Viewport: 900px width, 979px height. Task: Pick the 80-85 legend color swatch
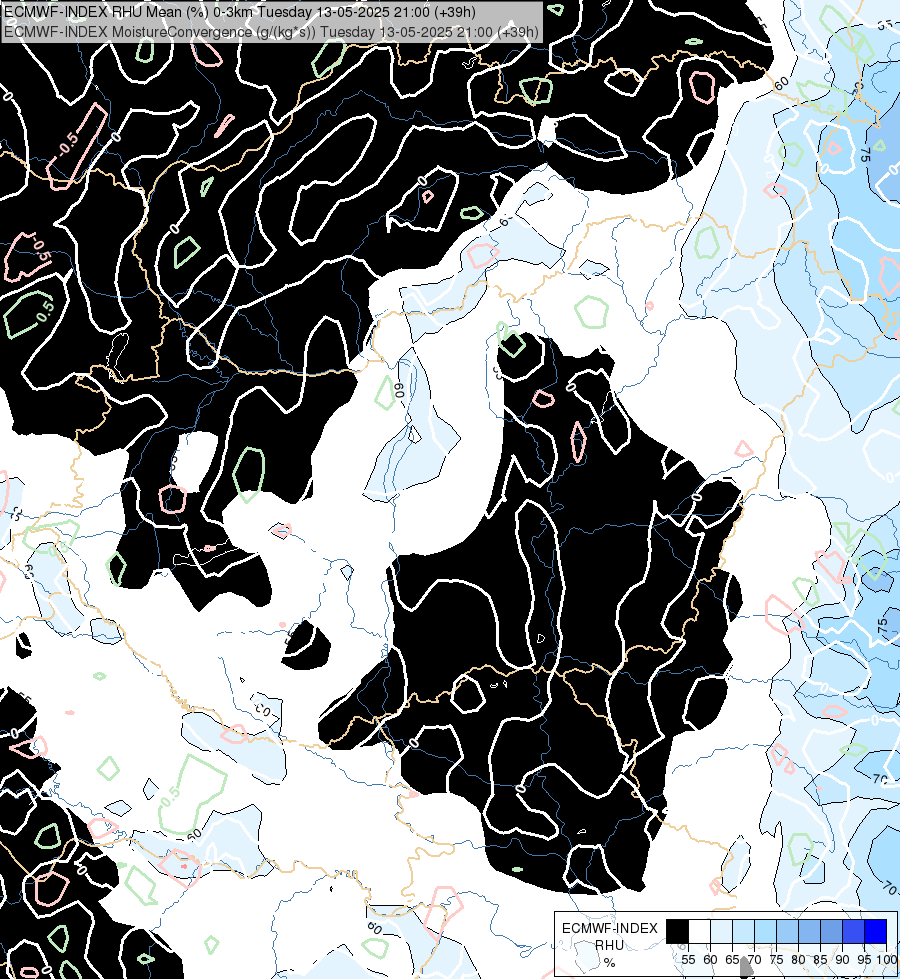(809, 931)
